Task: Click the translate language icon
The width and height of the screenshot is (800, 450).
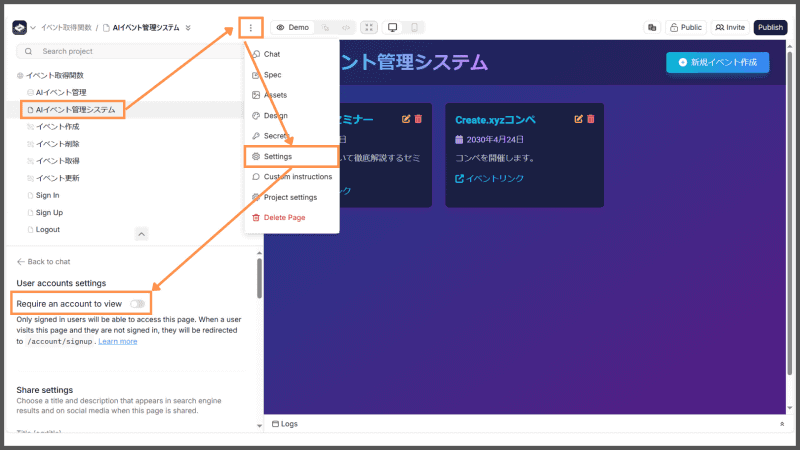Action: [x=652, y=28]
